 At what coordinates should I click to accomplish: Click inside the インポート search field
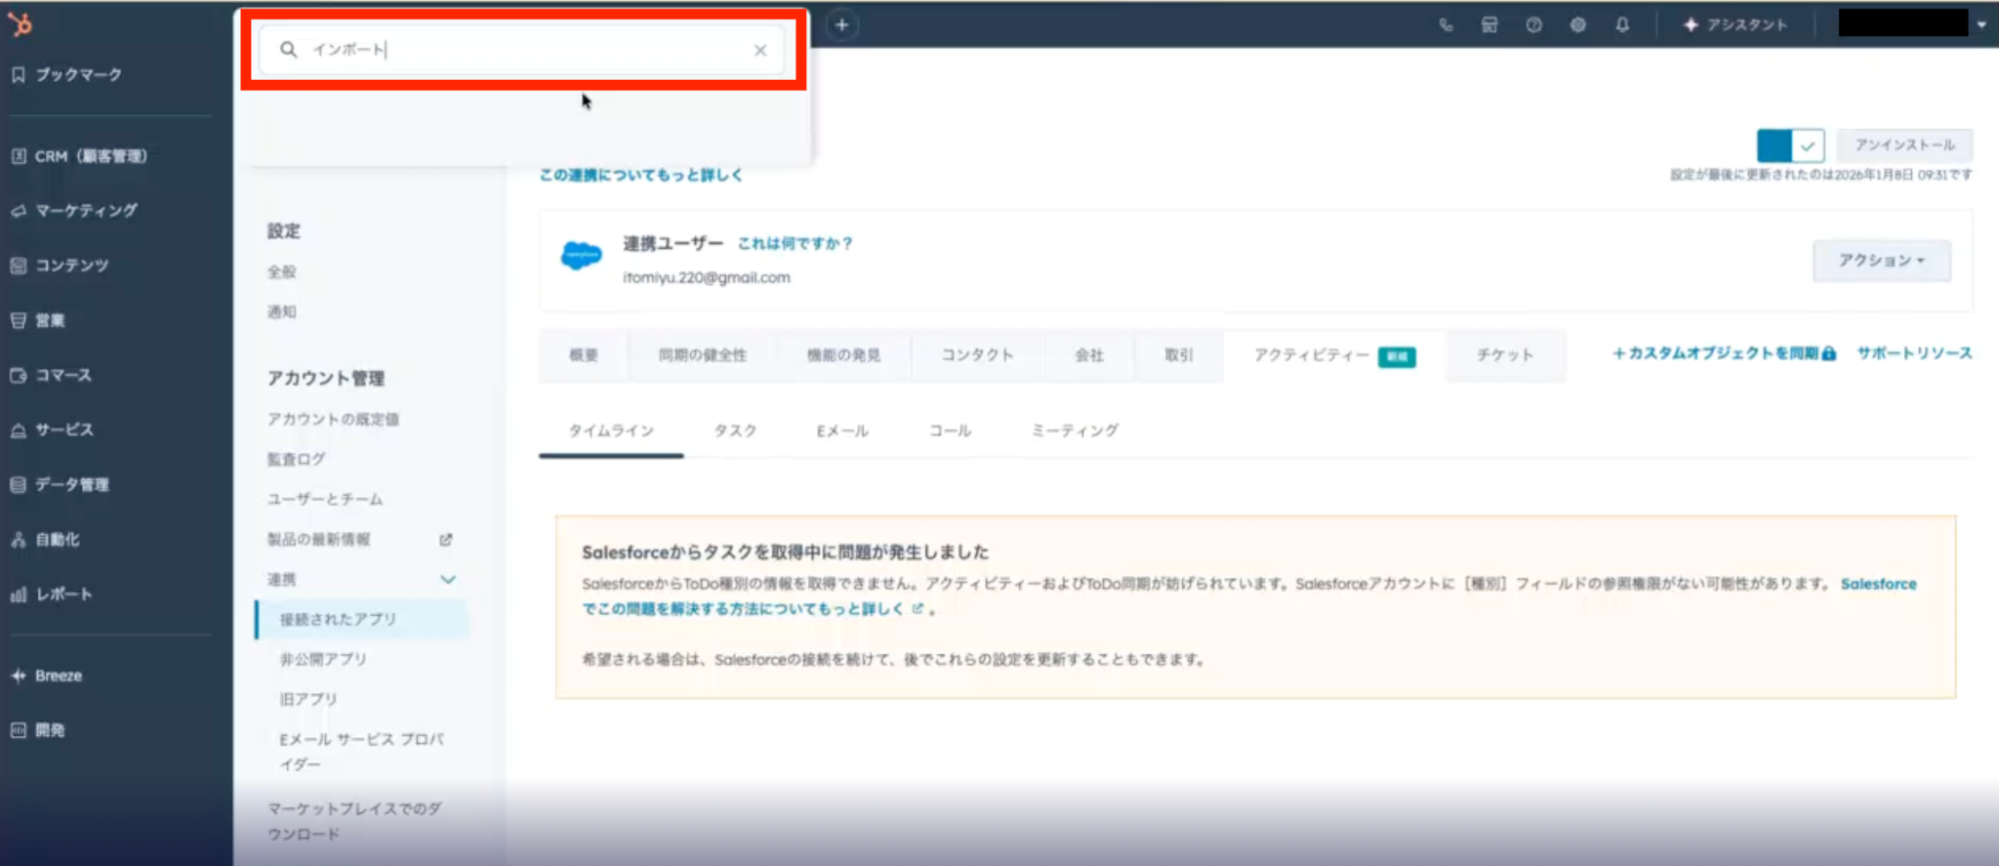point(520,50)
